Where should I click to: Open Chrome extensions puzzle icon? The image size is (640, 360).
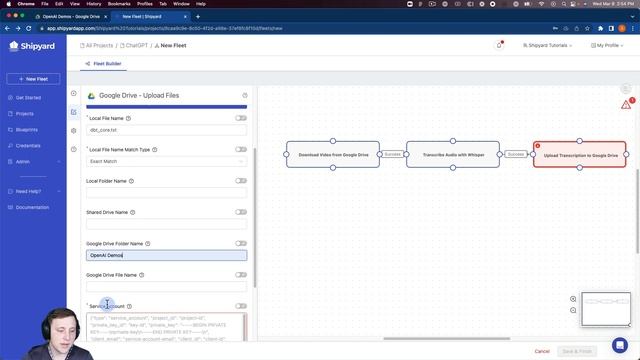(600, 29)
